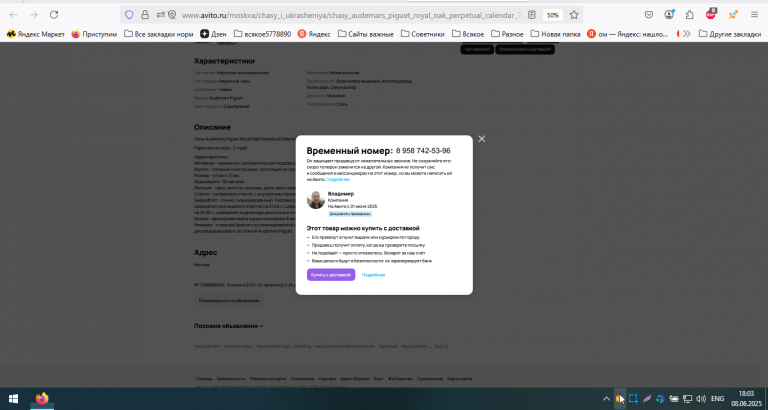Click the orange tray icon under the cursor
The image size is (768, 410).
[x=620, y=399]
